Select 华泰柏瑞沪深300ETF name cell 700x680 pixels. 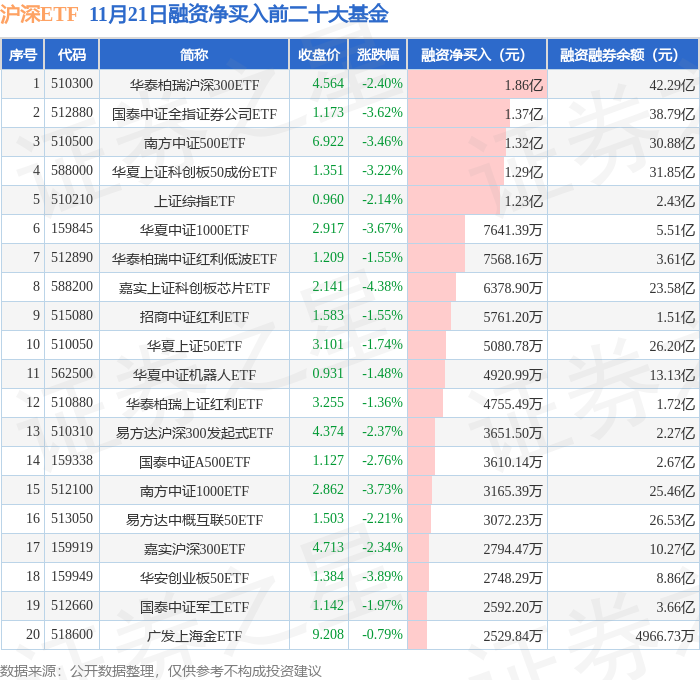tap(194, 85)
